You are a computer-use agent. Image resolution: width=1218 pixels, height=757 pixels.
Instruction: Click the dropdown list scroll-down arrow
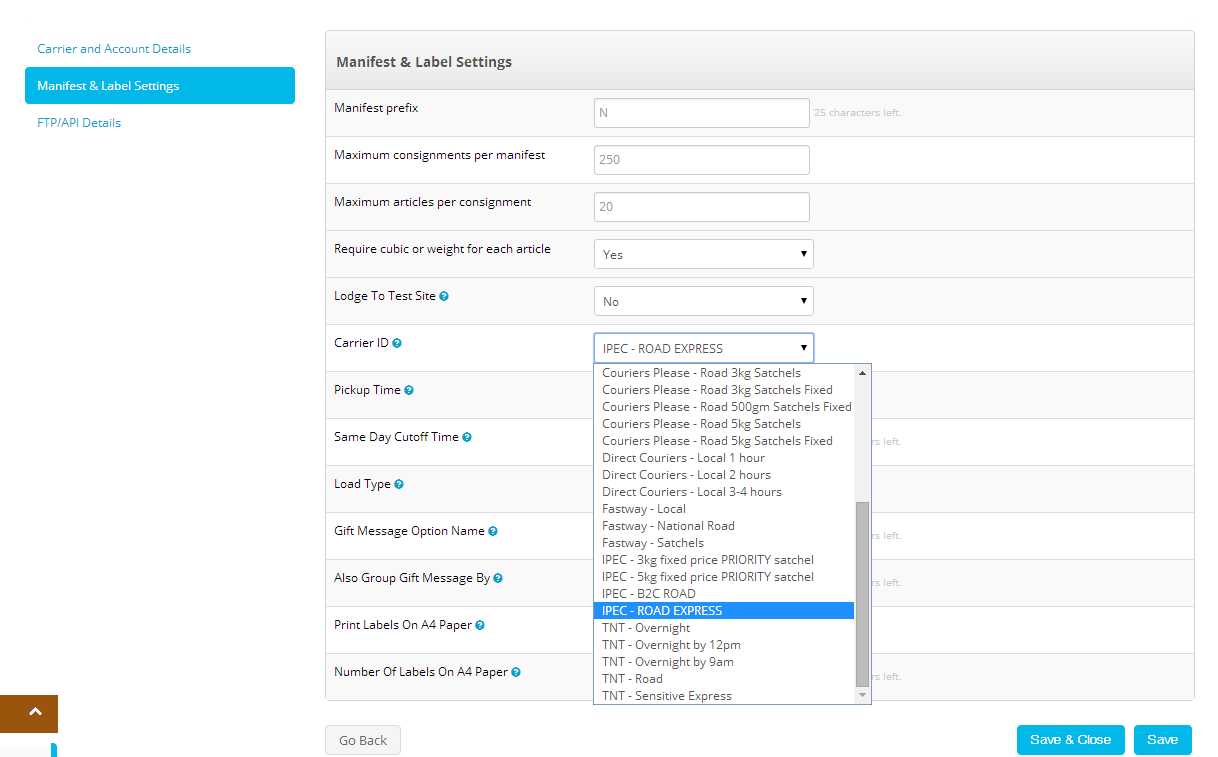point(863,696)
